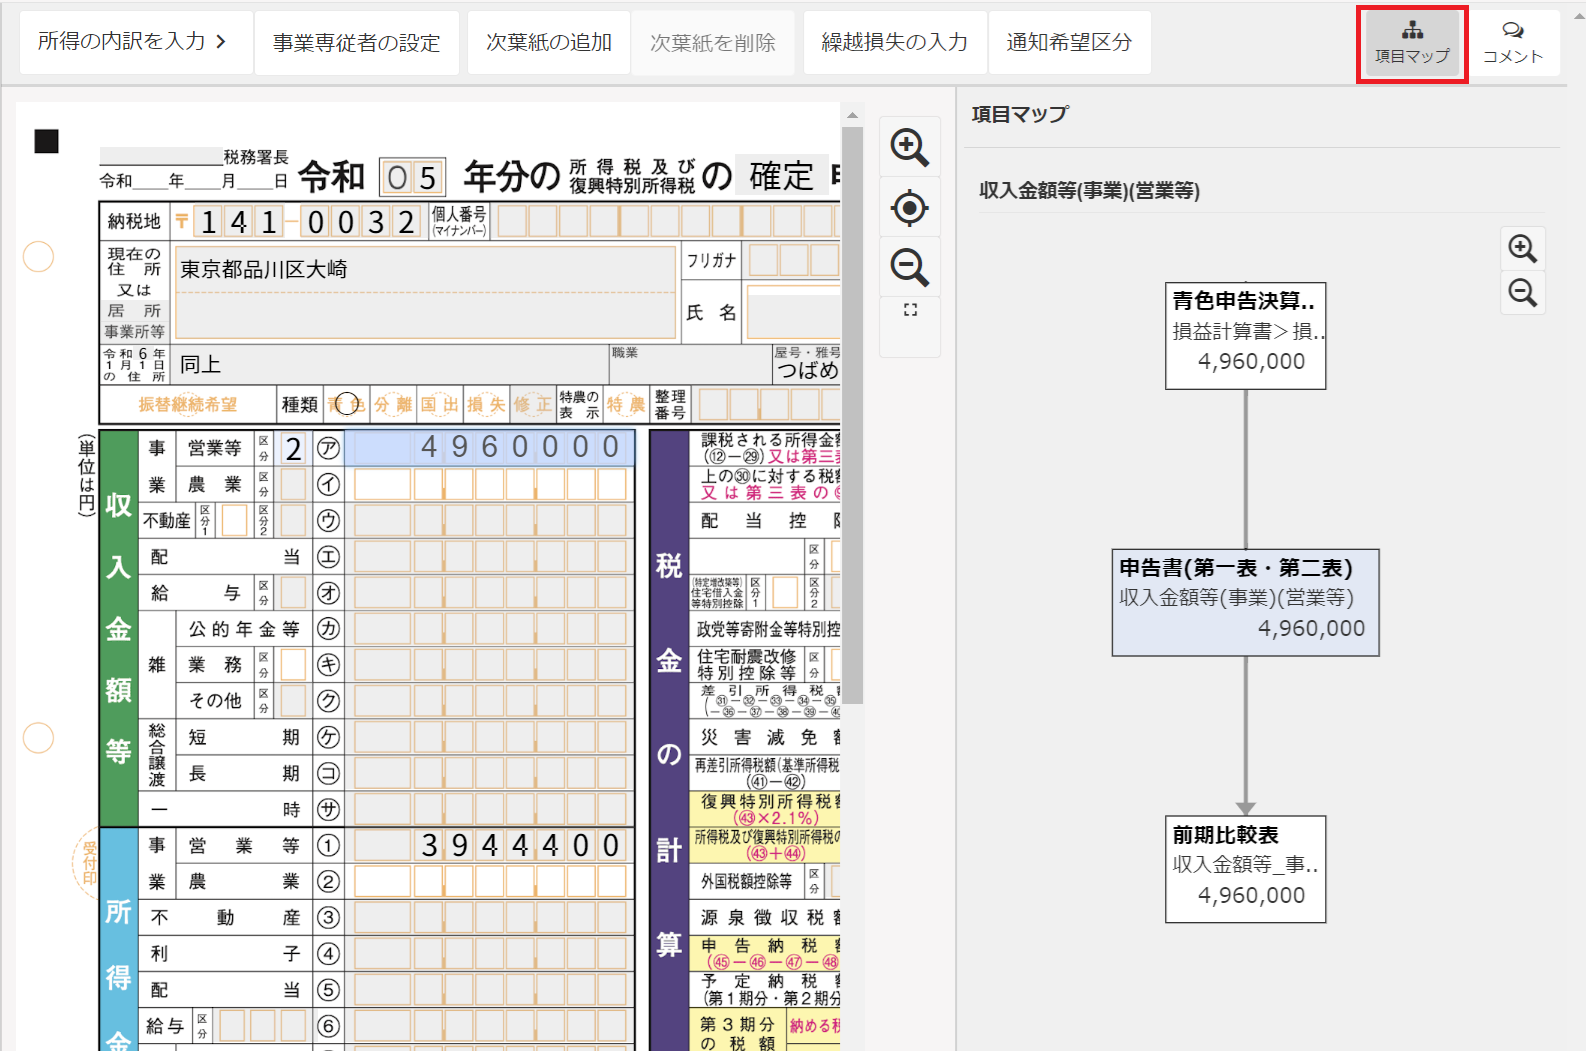
Task: Click the 復興特別所得税額 label cell
Action: 766,809
